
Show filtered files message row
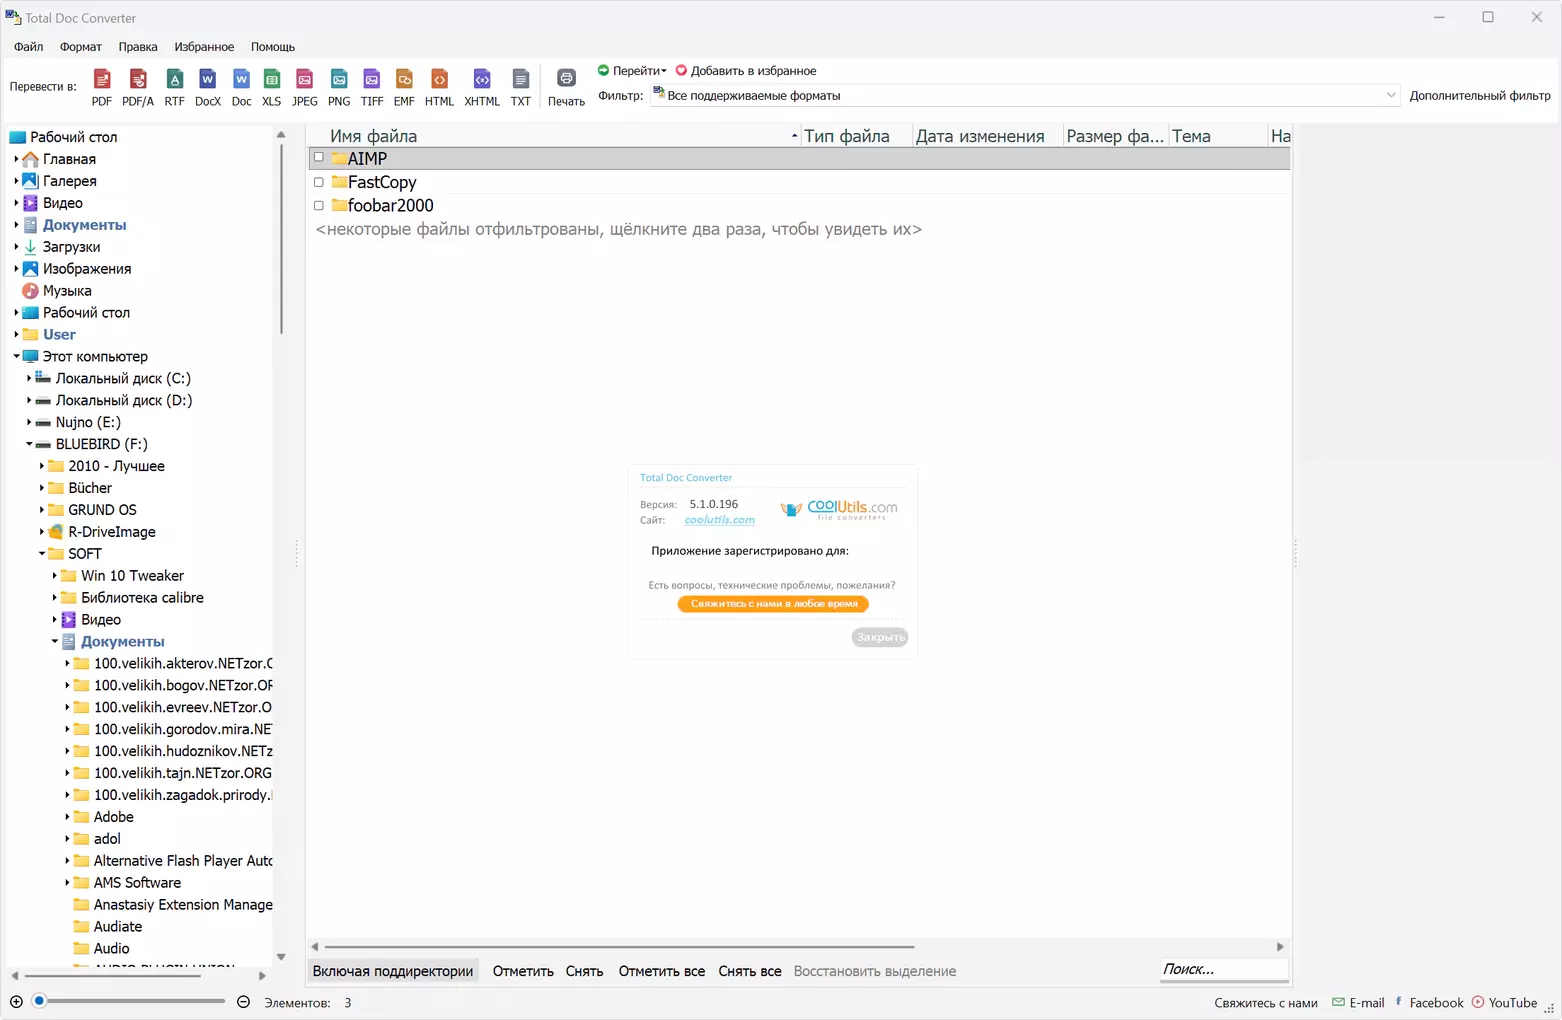(619, 229)
